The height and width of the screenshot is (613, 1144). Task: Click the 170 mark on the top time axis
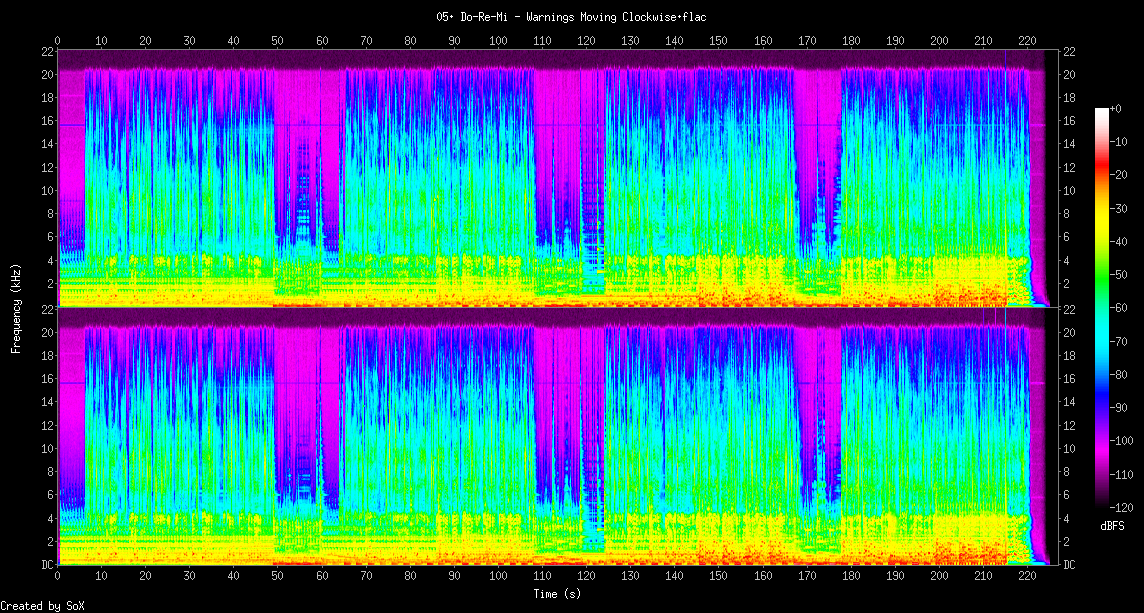point(806,41)
